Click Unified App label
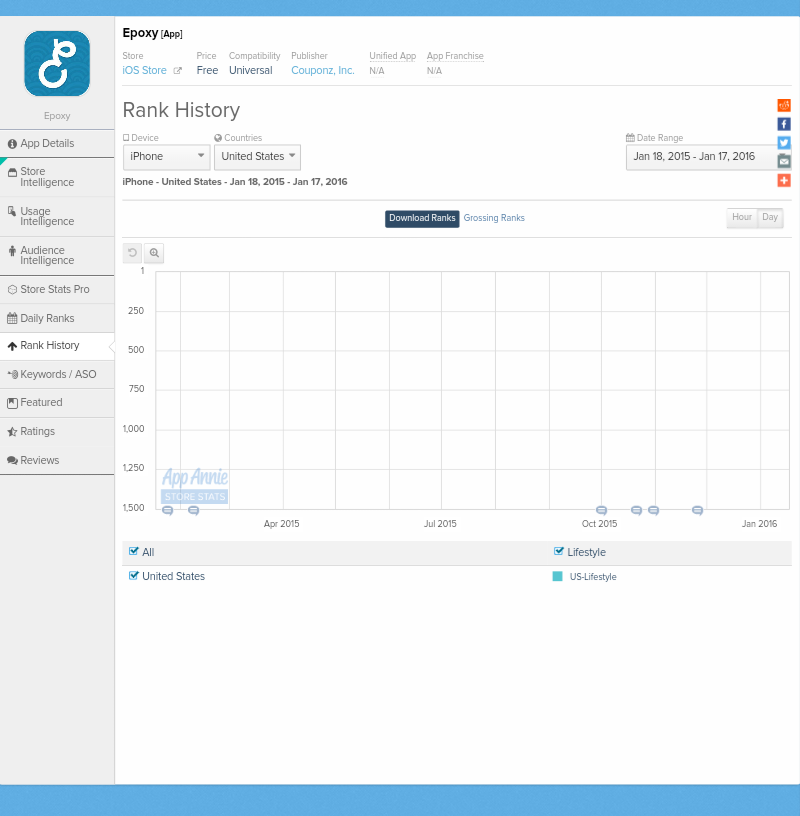 point(392,56)
